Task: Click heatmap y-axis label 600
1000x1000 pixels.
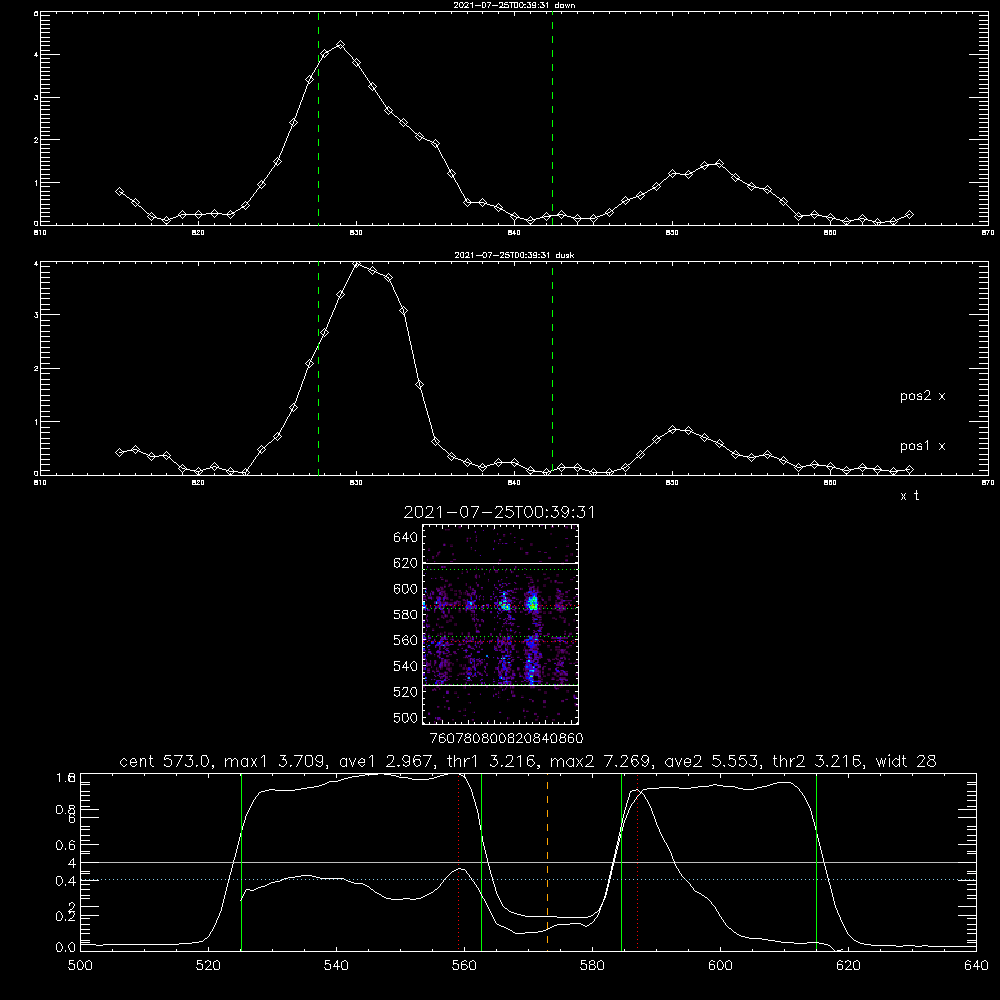Action: (406, 589)
